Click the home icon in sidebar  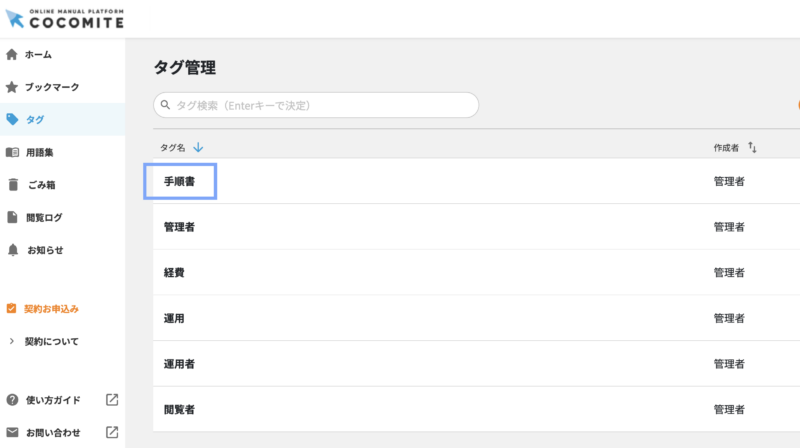(x=12, y=54)
